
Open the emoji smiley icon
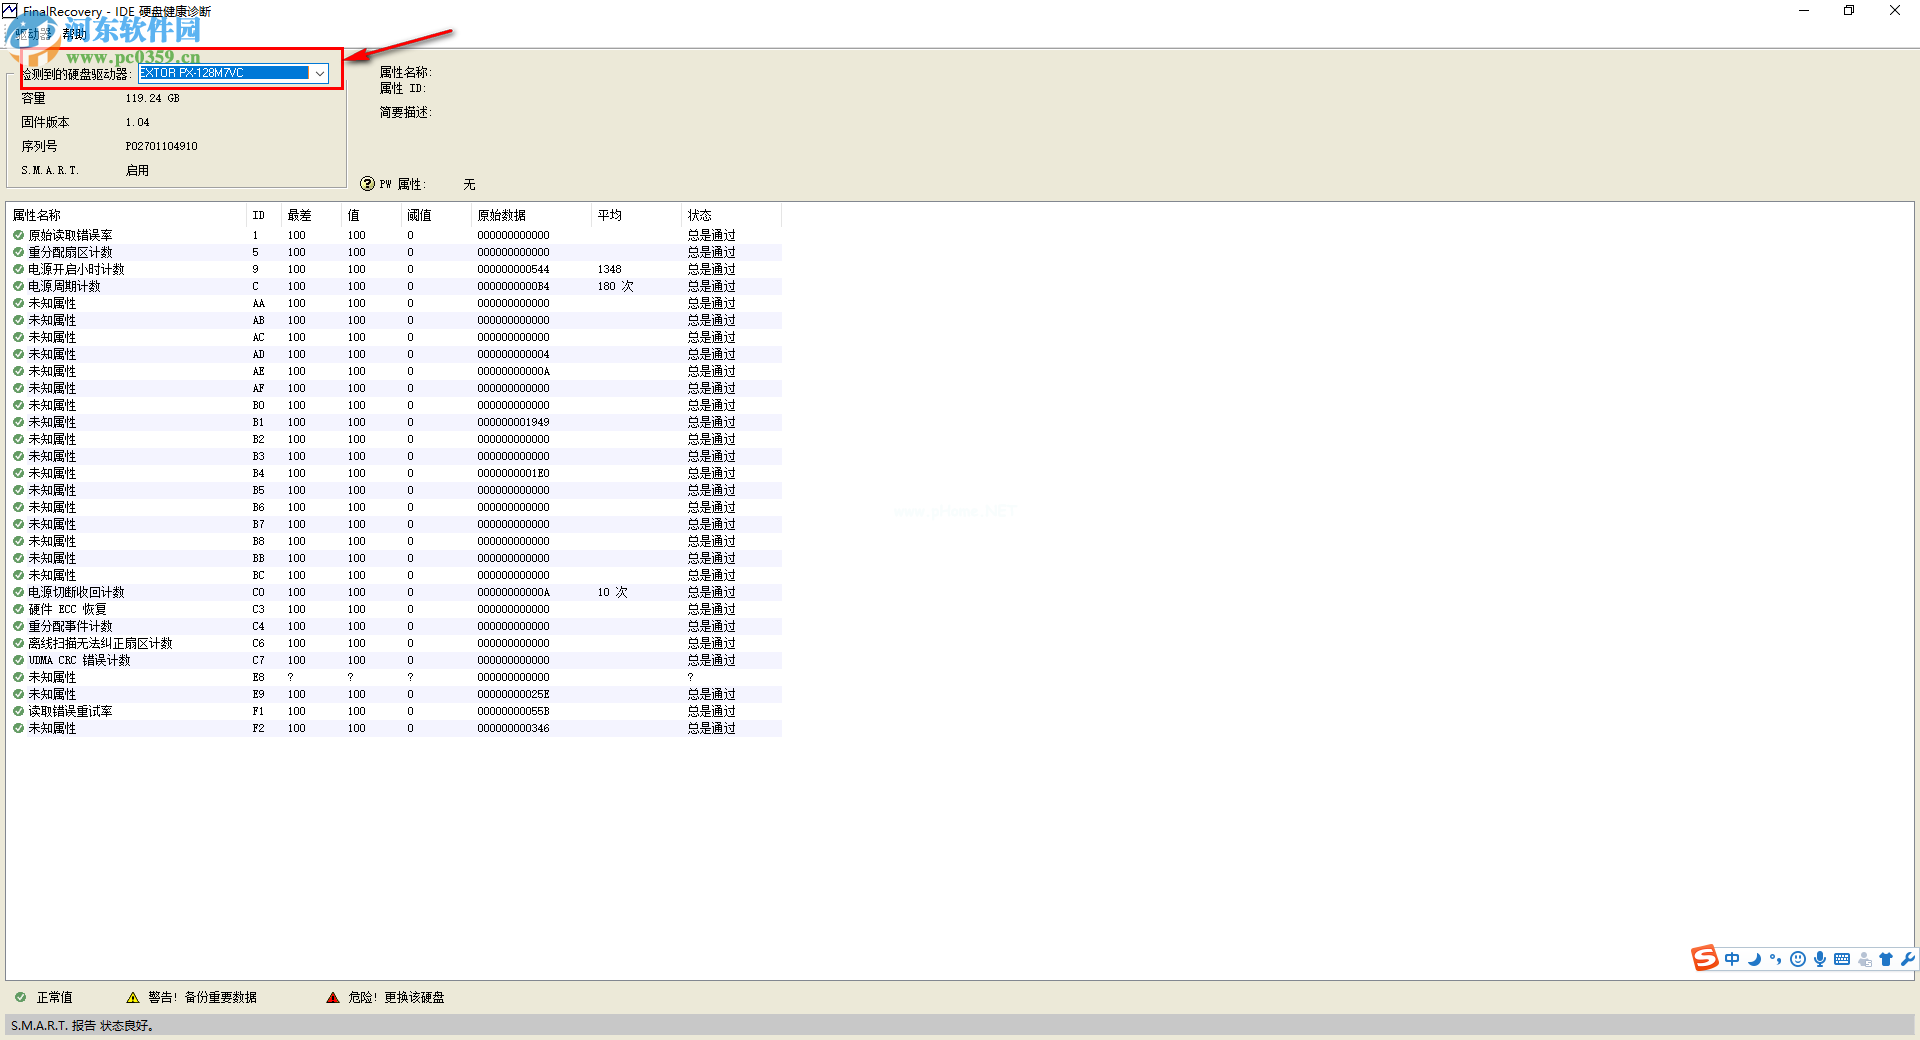1798,959
